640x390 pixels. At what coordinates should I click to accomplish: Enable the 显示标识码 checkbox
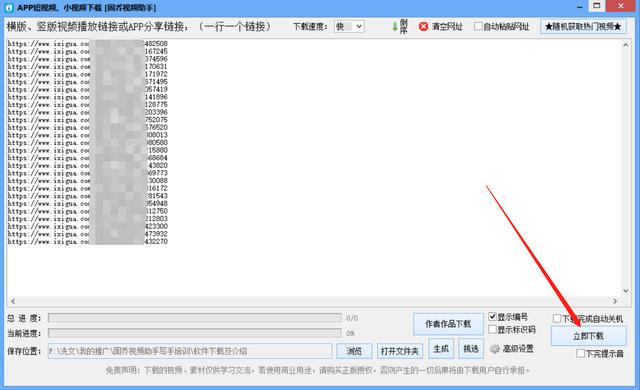click(x=493, y=329)
